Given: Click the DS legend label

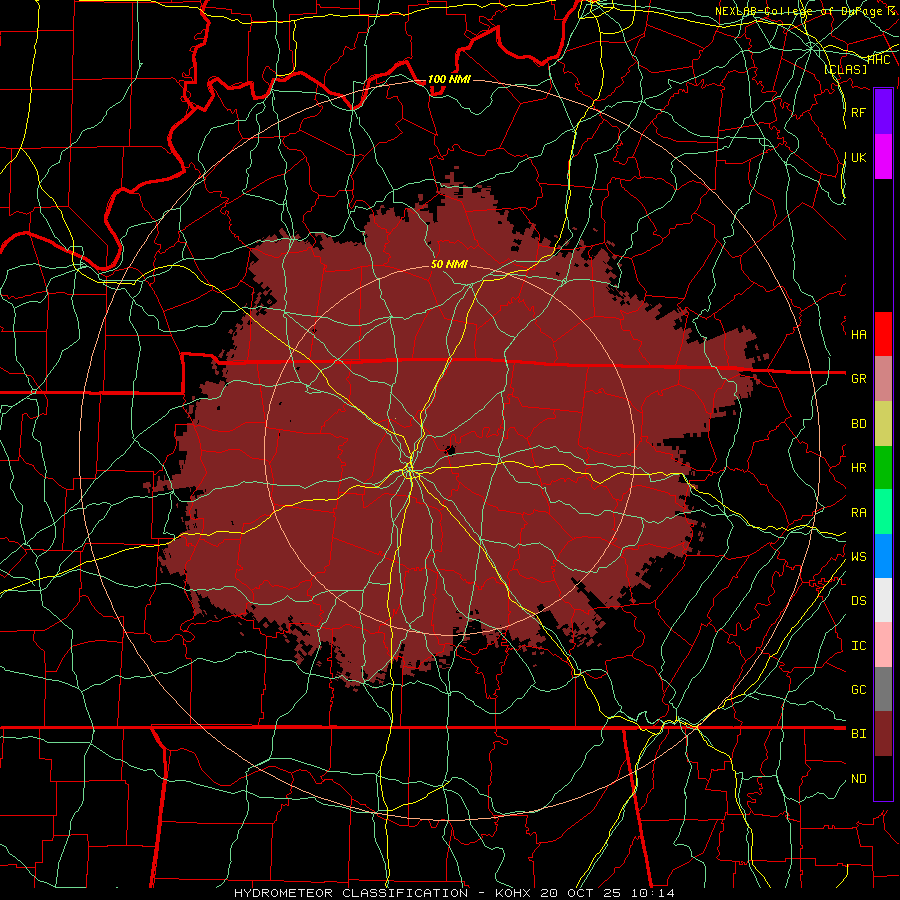Looking at the screenshot, I should pyautogui.click(x=858, y=601).
